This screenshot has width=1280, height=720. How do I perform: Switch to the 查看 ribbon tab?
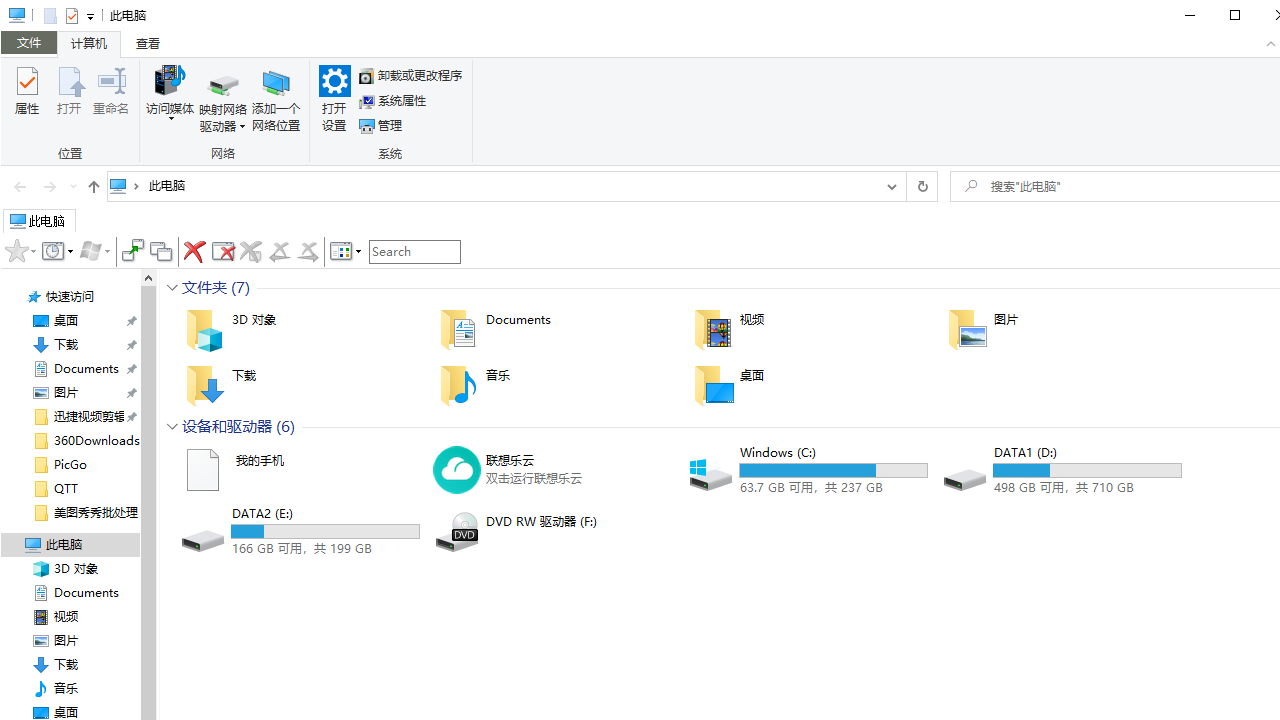tap(147, 43)
